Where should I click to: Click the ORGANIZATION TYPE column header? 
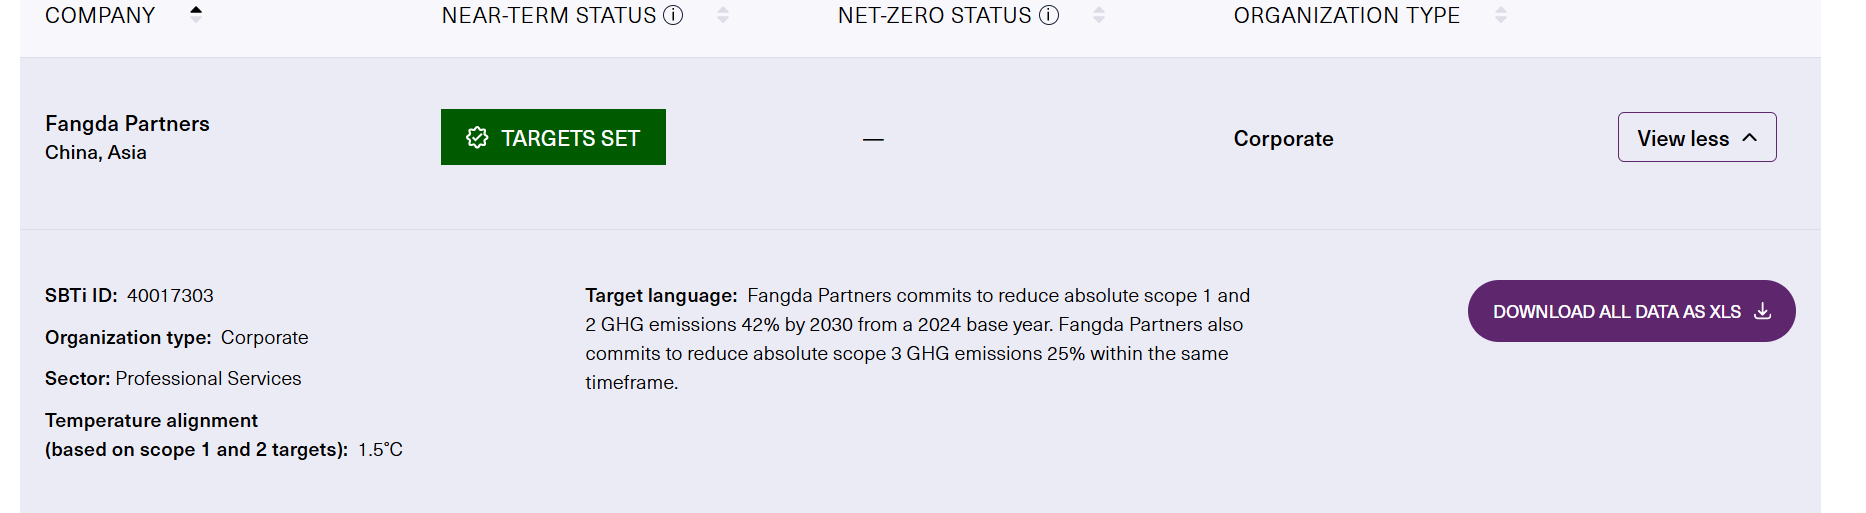point(1346,15)
